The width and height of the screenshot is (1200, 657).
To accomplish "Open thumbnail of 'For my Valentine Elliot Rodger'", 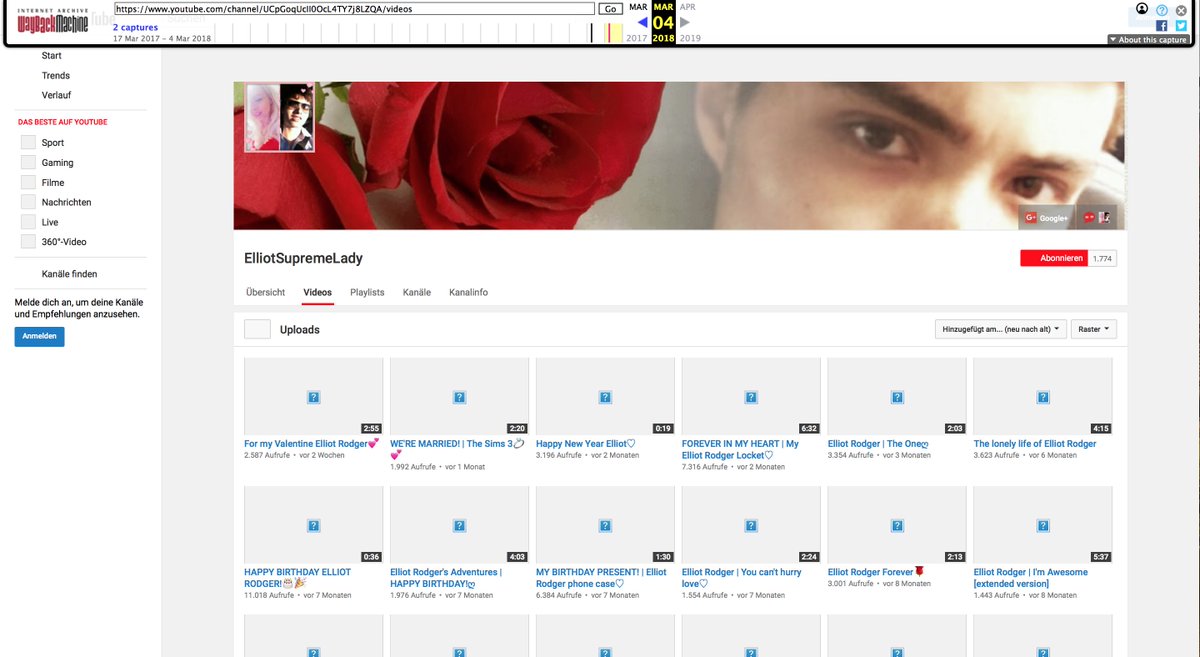I will tap(313, 397).
